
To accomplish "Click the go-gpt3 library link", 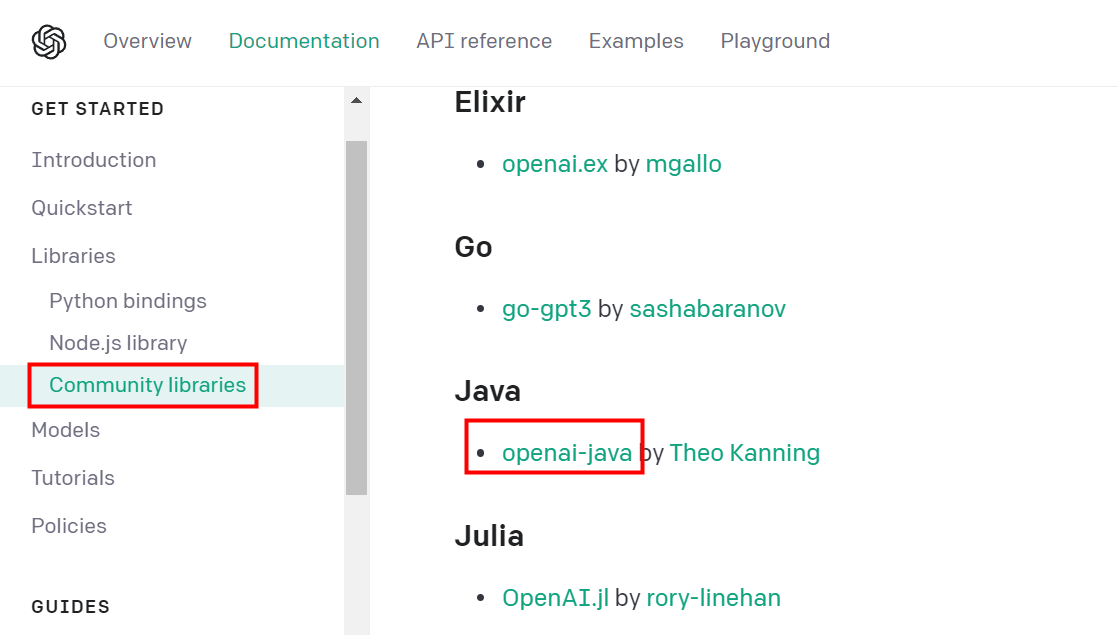I will click(547, 309).
